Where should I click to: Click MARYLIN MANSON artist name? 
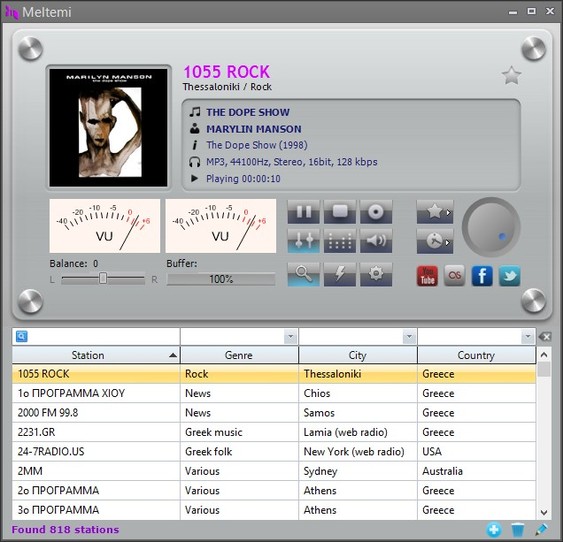[254, 129]
